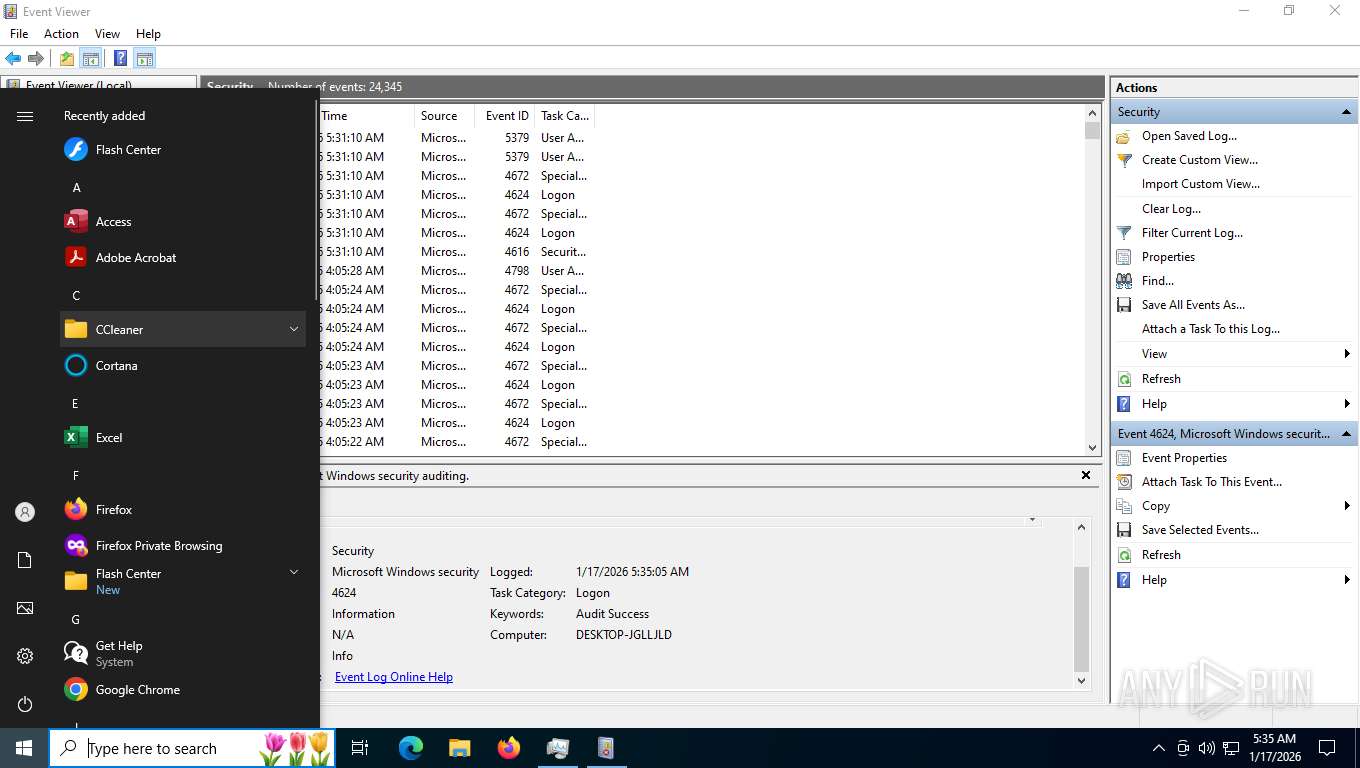Expand the Start menu hamburger icon
The height and width of the screenshot is (768, 1360).
click(x=25, y=116)
